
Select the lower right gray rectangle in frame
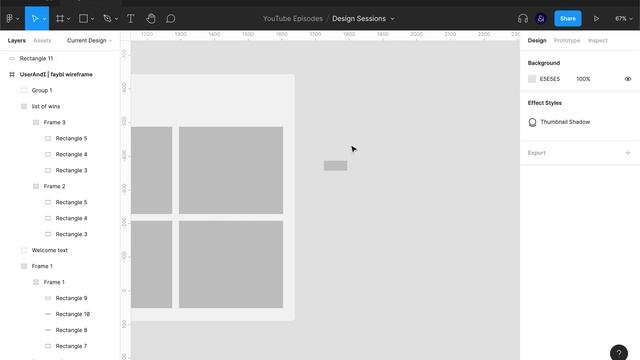(231, 264)
